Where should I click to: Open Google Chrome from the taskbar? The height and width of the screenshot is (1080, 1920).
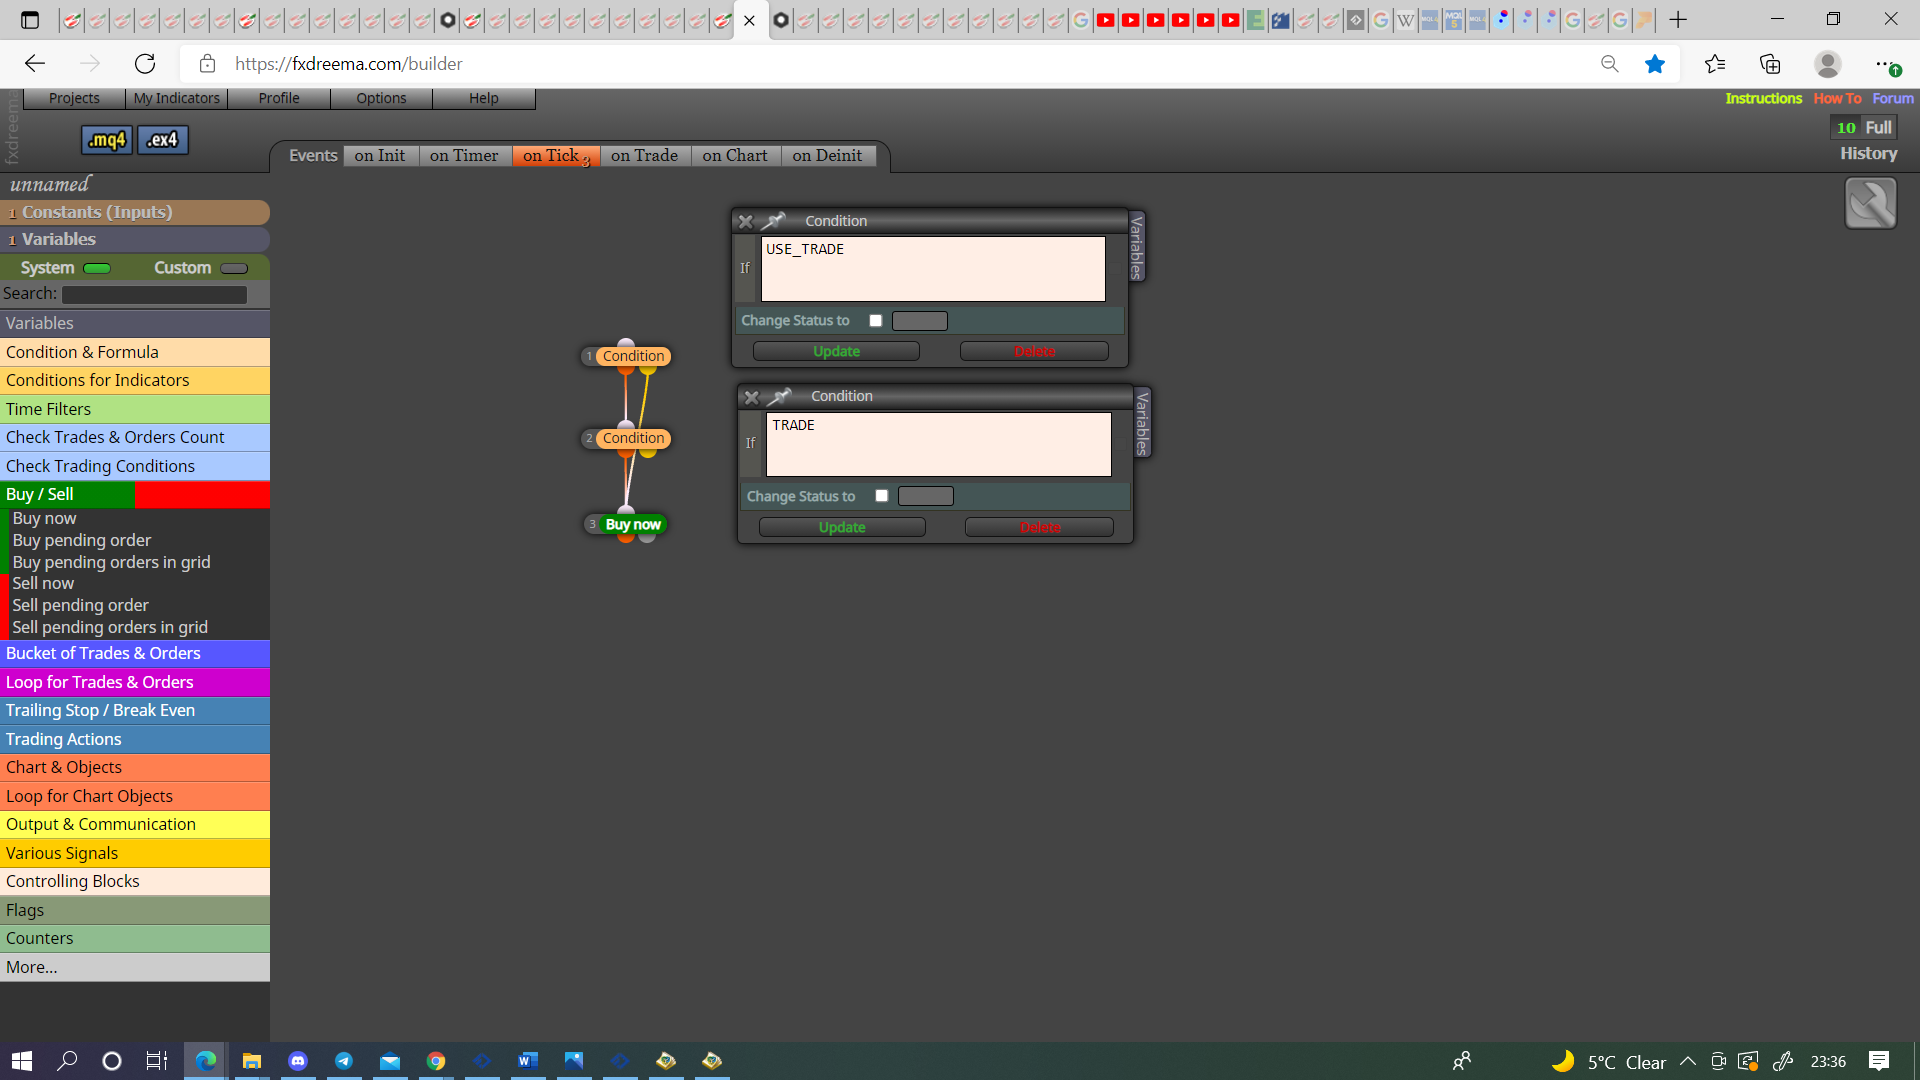pos(436,1061)
